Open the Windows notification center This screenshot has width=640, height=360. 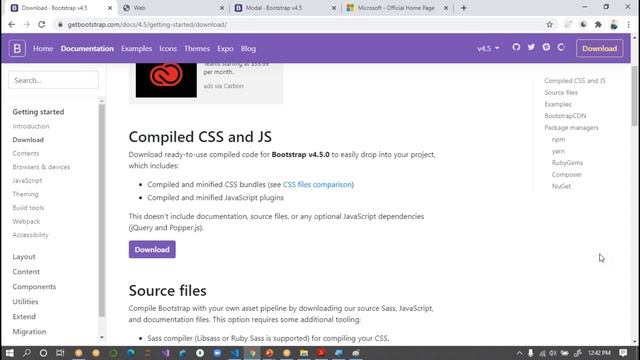click(623, 353)
